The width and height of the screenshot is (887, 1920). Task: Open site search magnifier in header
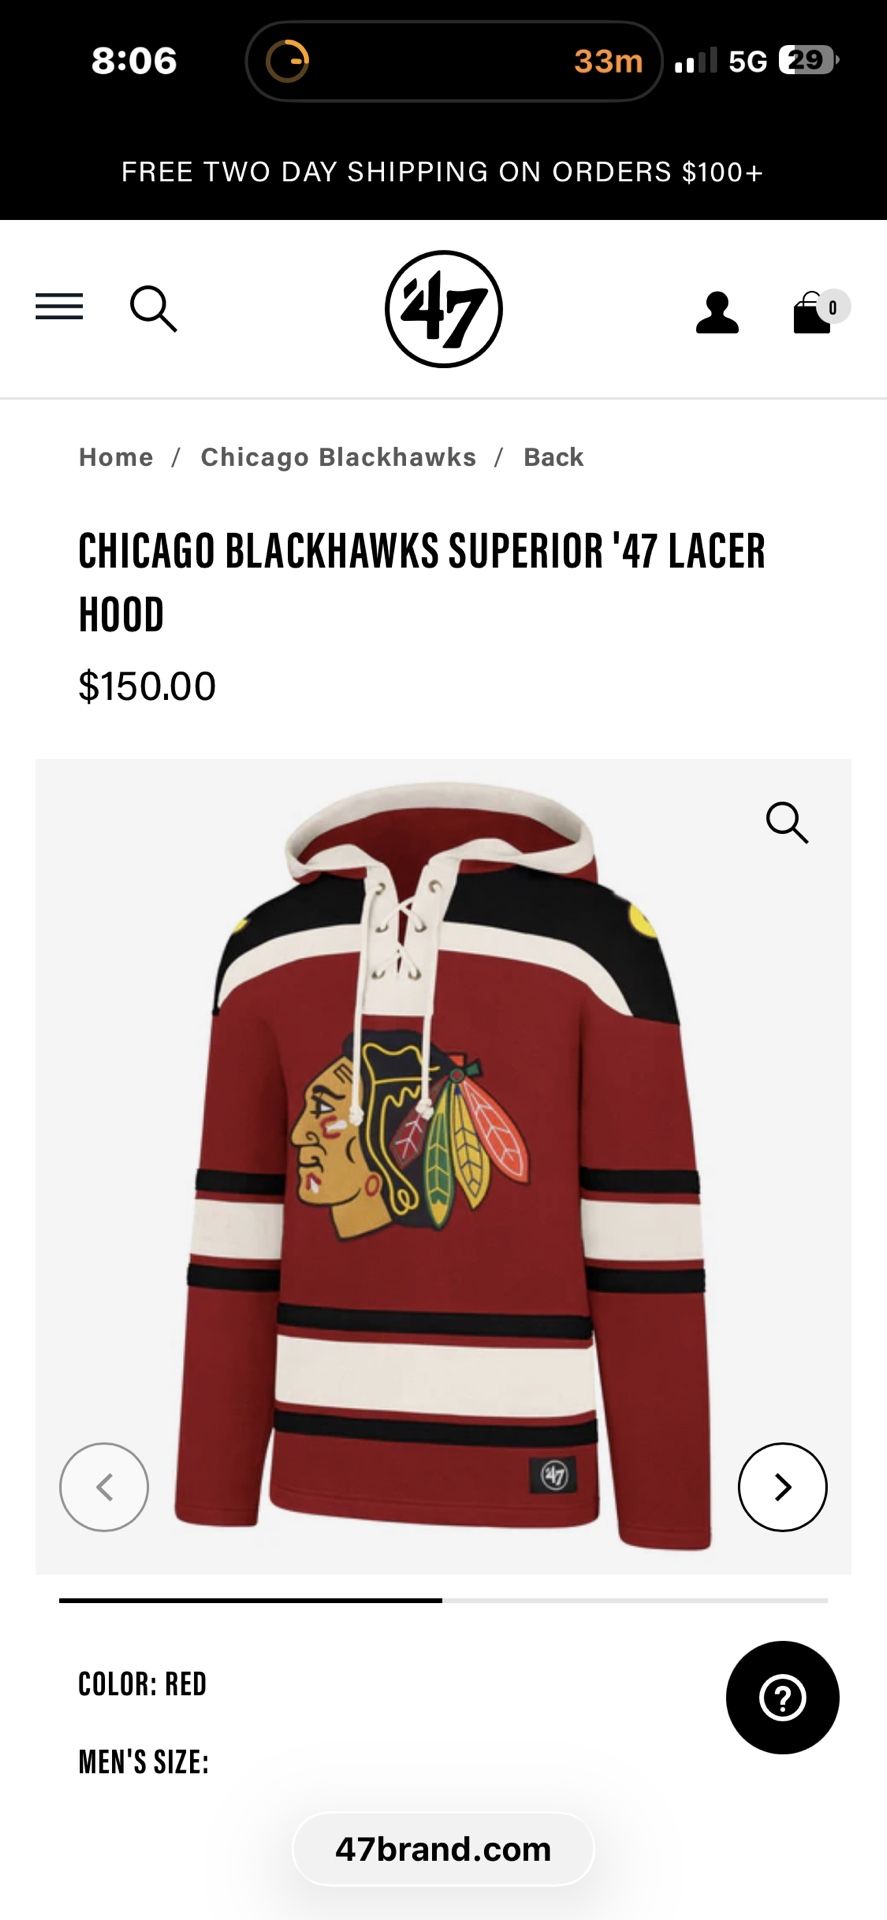tap(153, 309)
